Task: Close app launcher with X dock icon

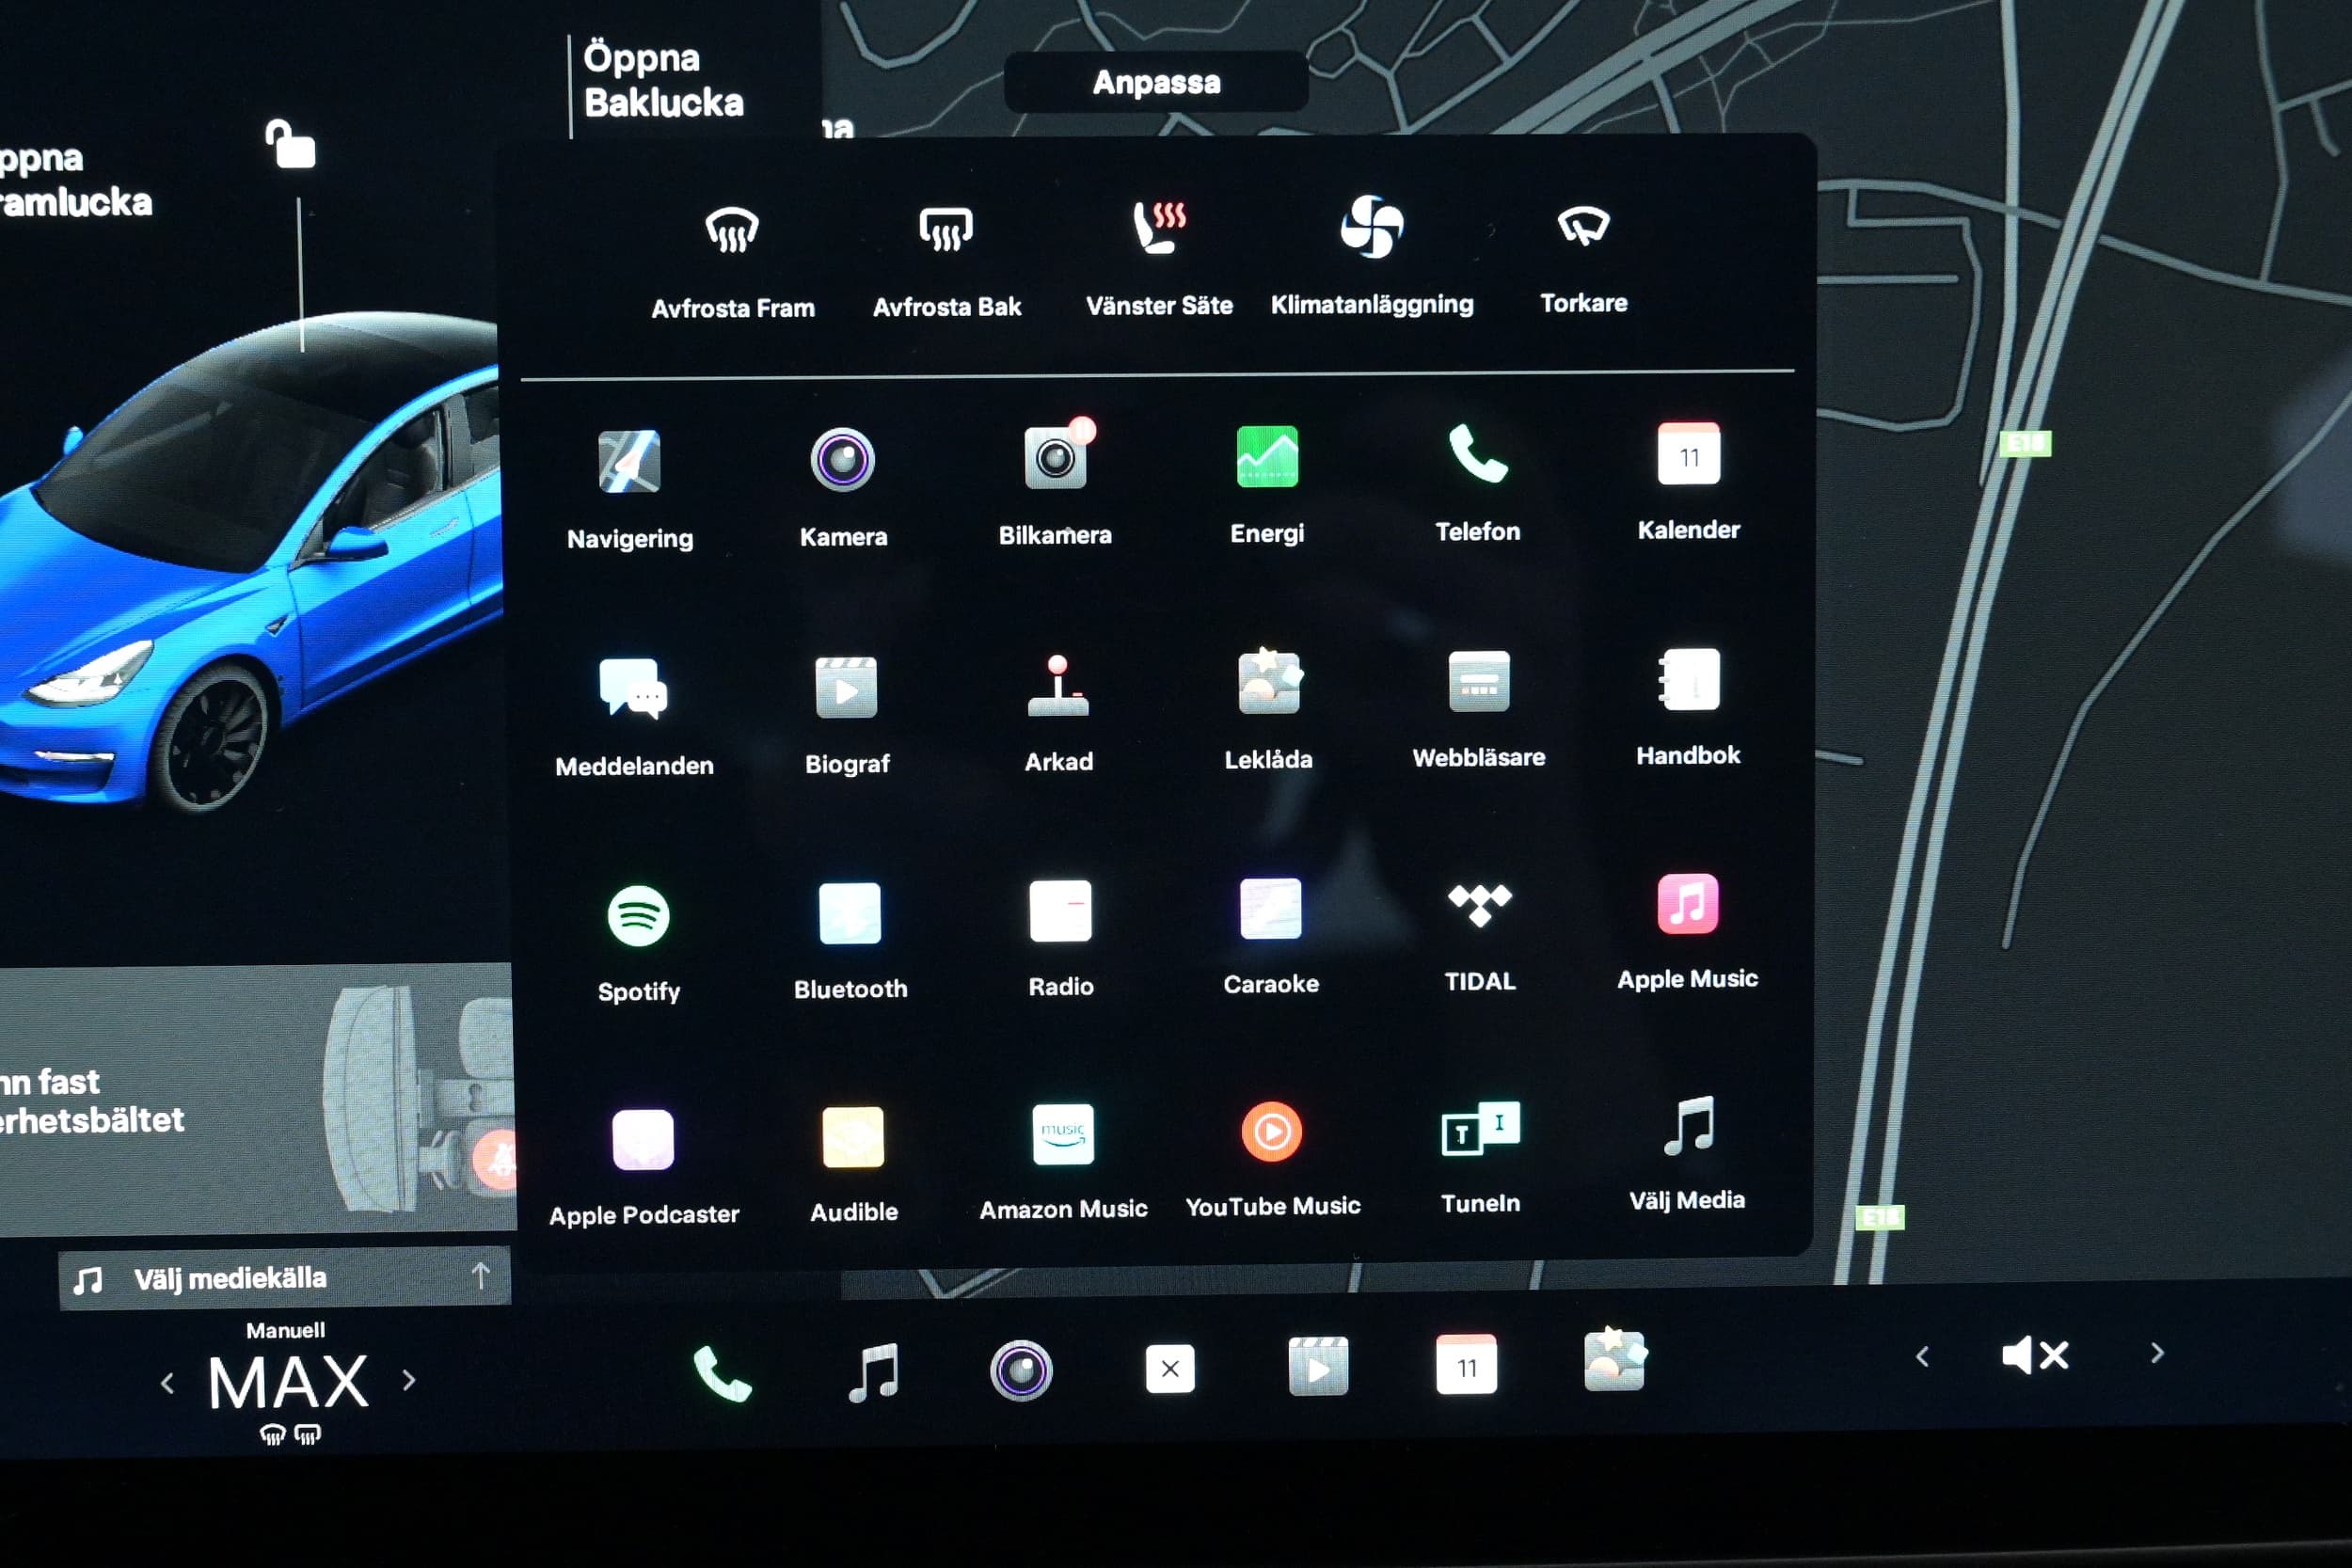Action: (1169, 1368)
